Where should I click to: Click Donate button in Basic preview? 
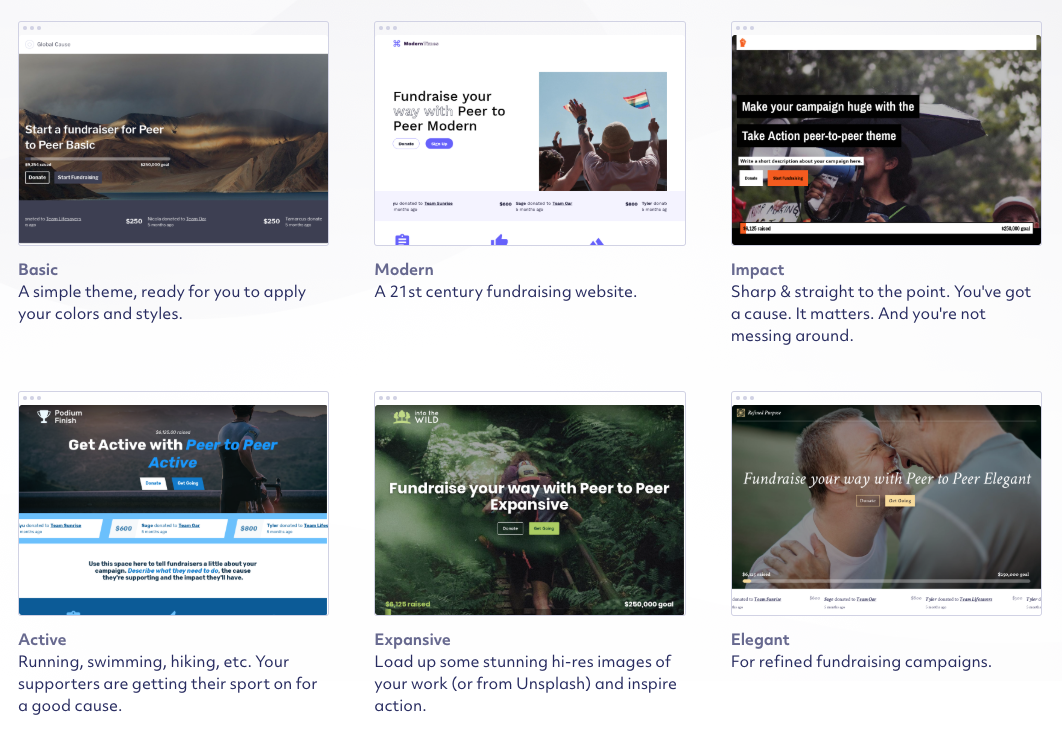click(37, 177)
